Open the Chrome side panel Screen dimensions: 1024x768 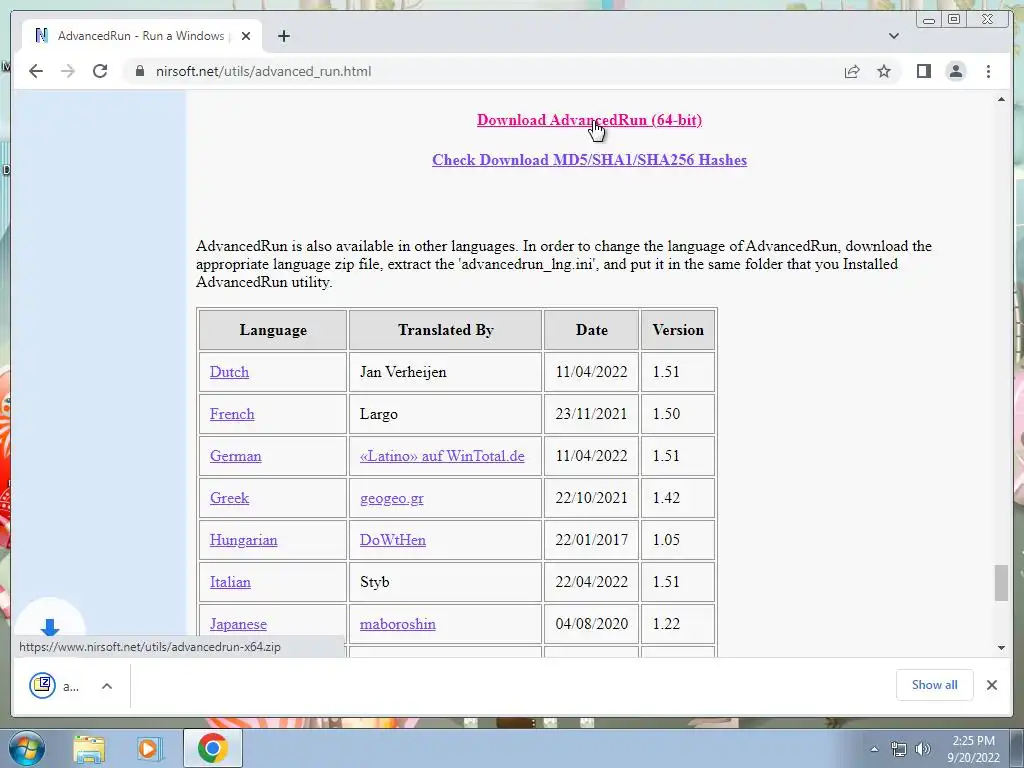[x=923, y=71]
